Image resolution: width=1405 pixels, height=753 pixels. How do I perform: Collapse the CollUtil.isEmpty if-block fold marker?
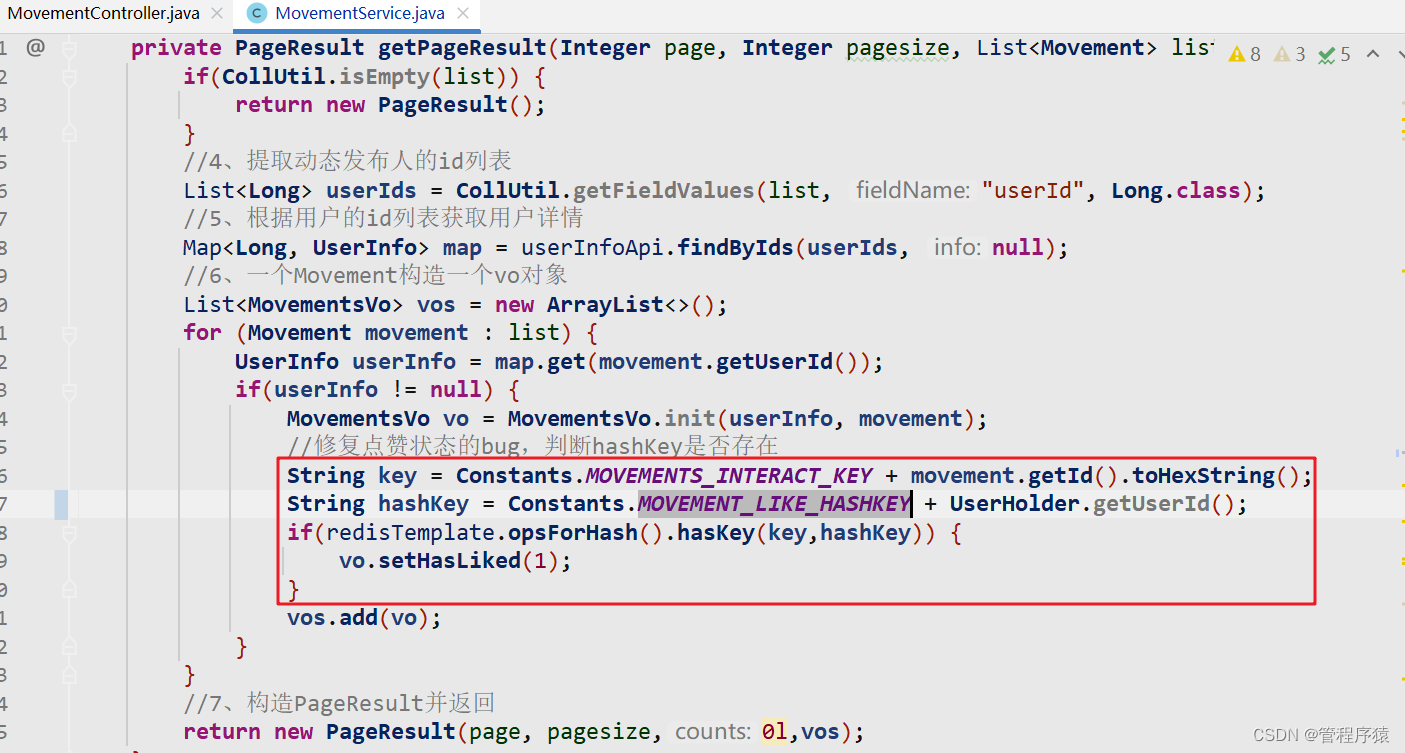69,76
